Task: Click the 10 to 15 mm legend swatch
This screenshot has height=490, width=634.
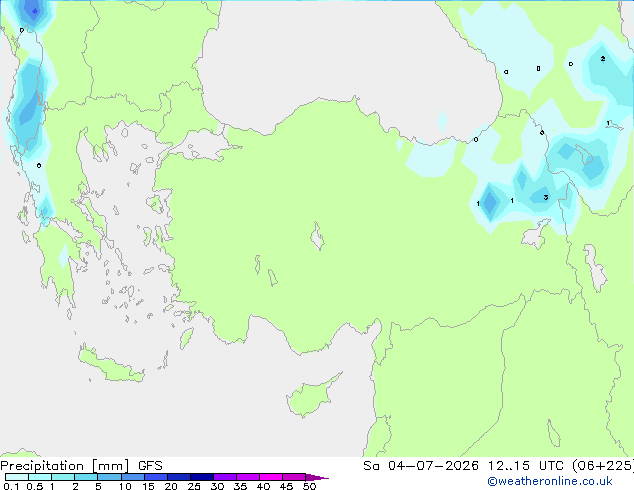Action: pos(132,477)
